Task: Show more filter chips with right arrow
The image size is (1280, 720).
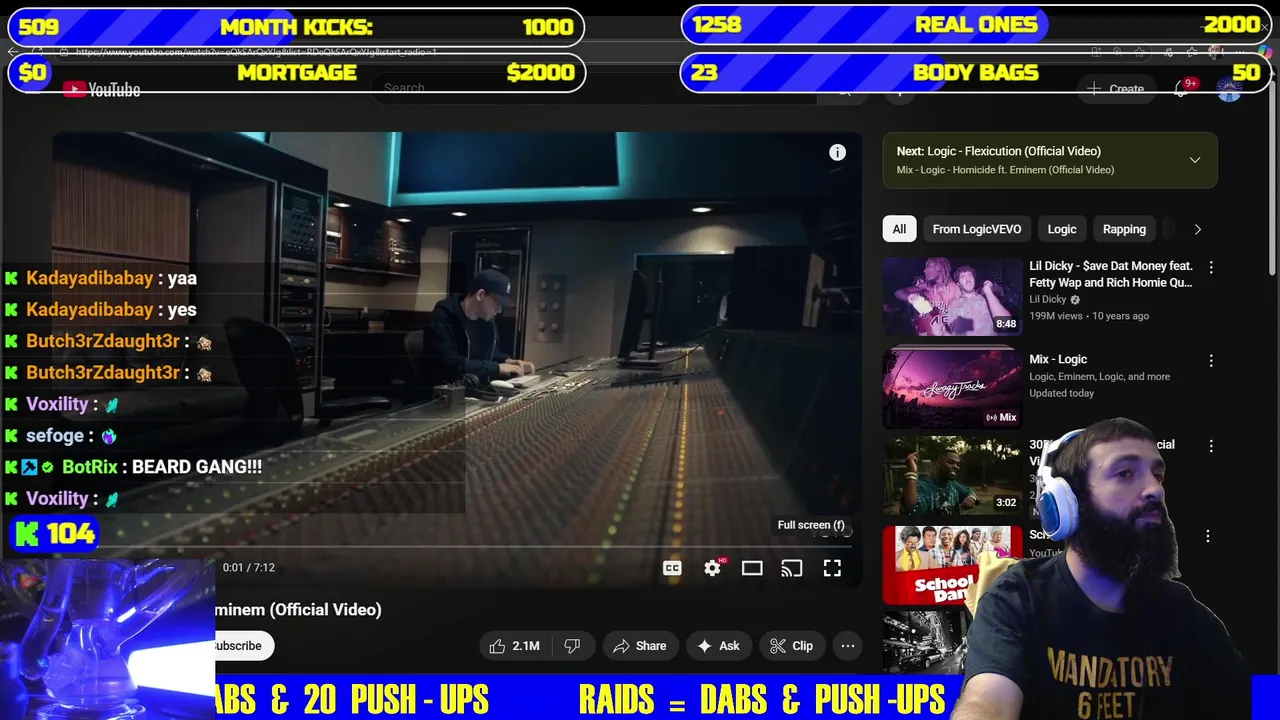Action: [1198, 229]
